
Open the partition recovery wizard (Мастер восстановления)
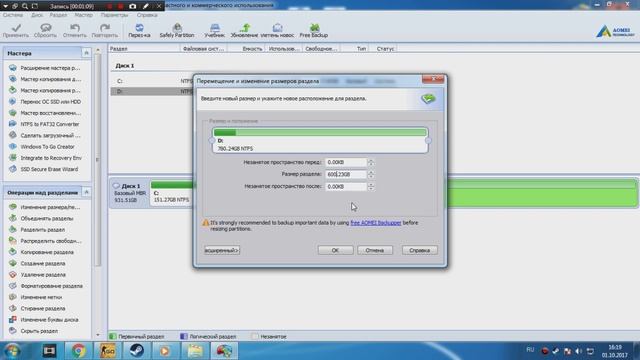click(45, 113)
